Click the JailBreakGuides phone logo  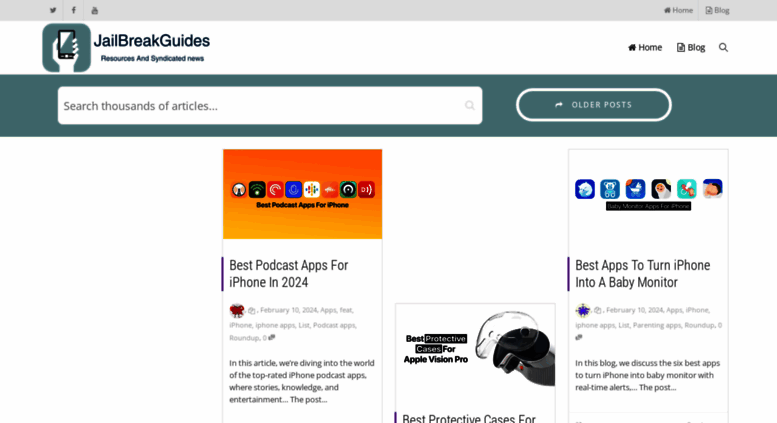click(x=66, y=48)
